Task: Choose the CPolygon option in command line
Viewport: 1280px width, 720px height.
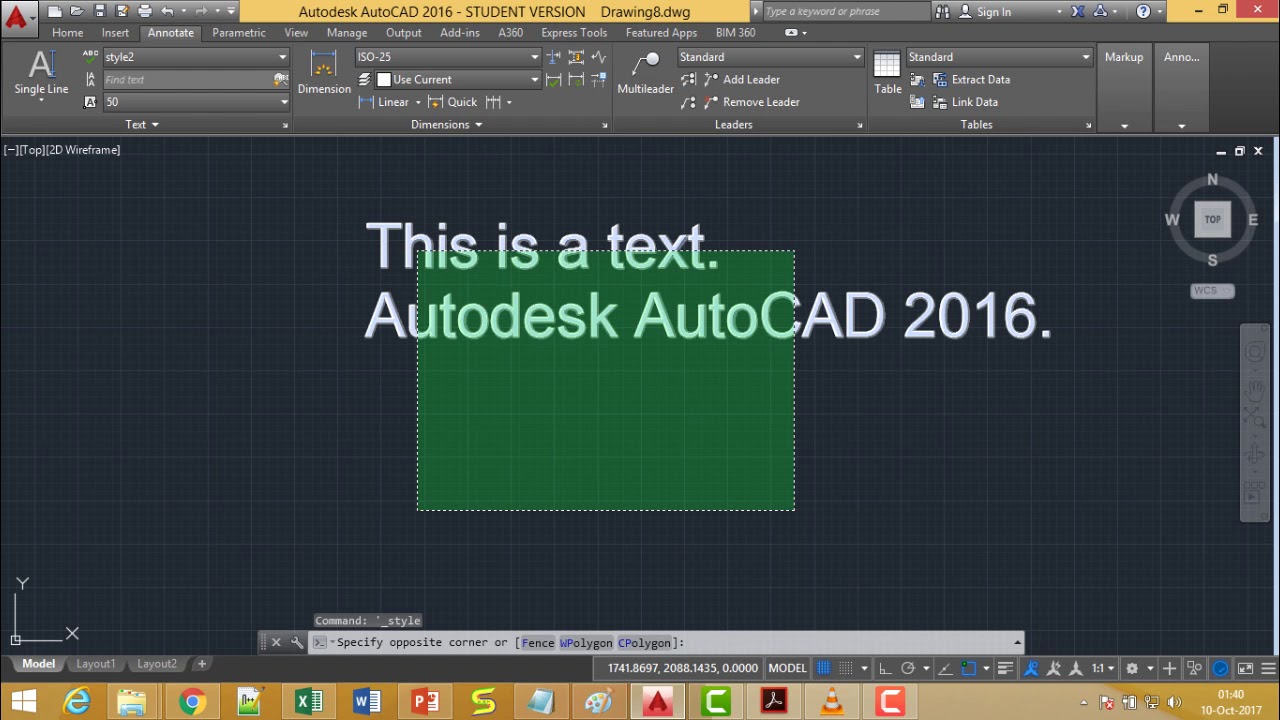Action: 644,643
